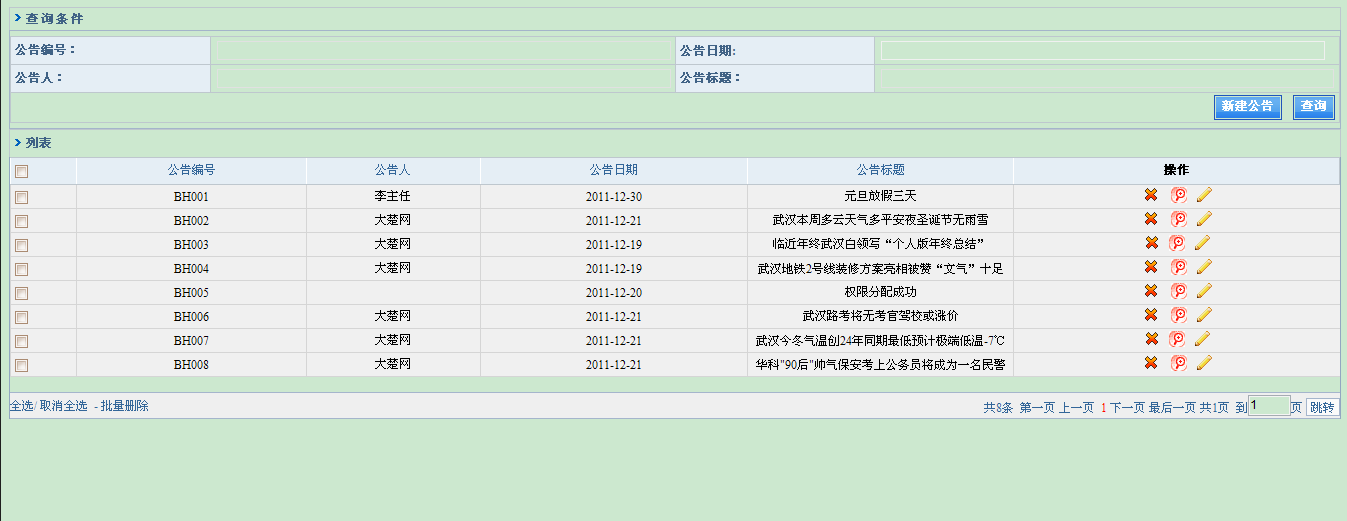The image size is (1347, 521).
Task: Click the page number input box
Action: coord(1269,405)
